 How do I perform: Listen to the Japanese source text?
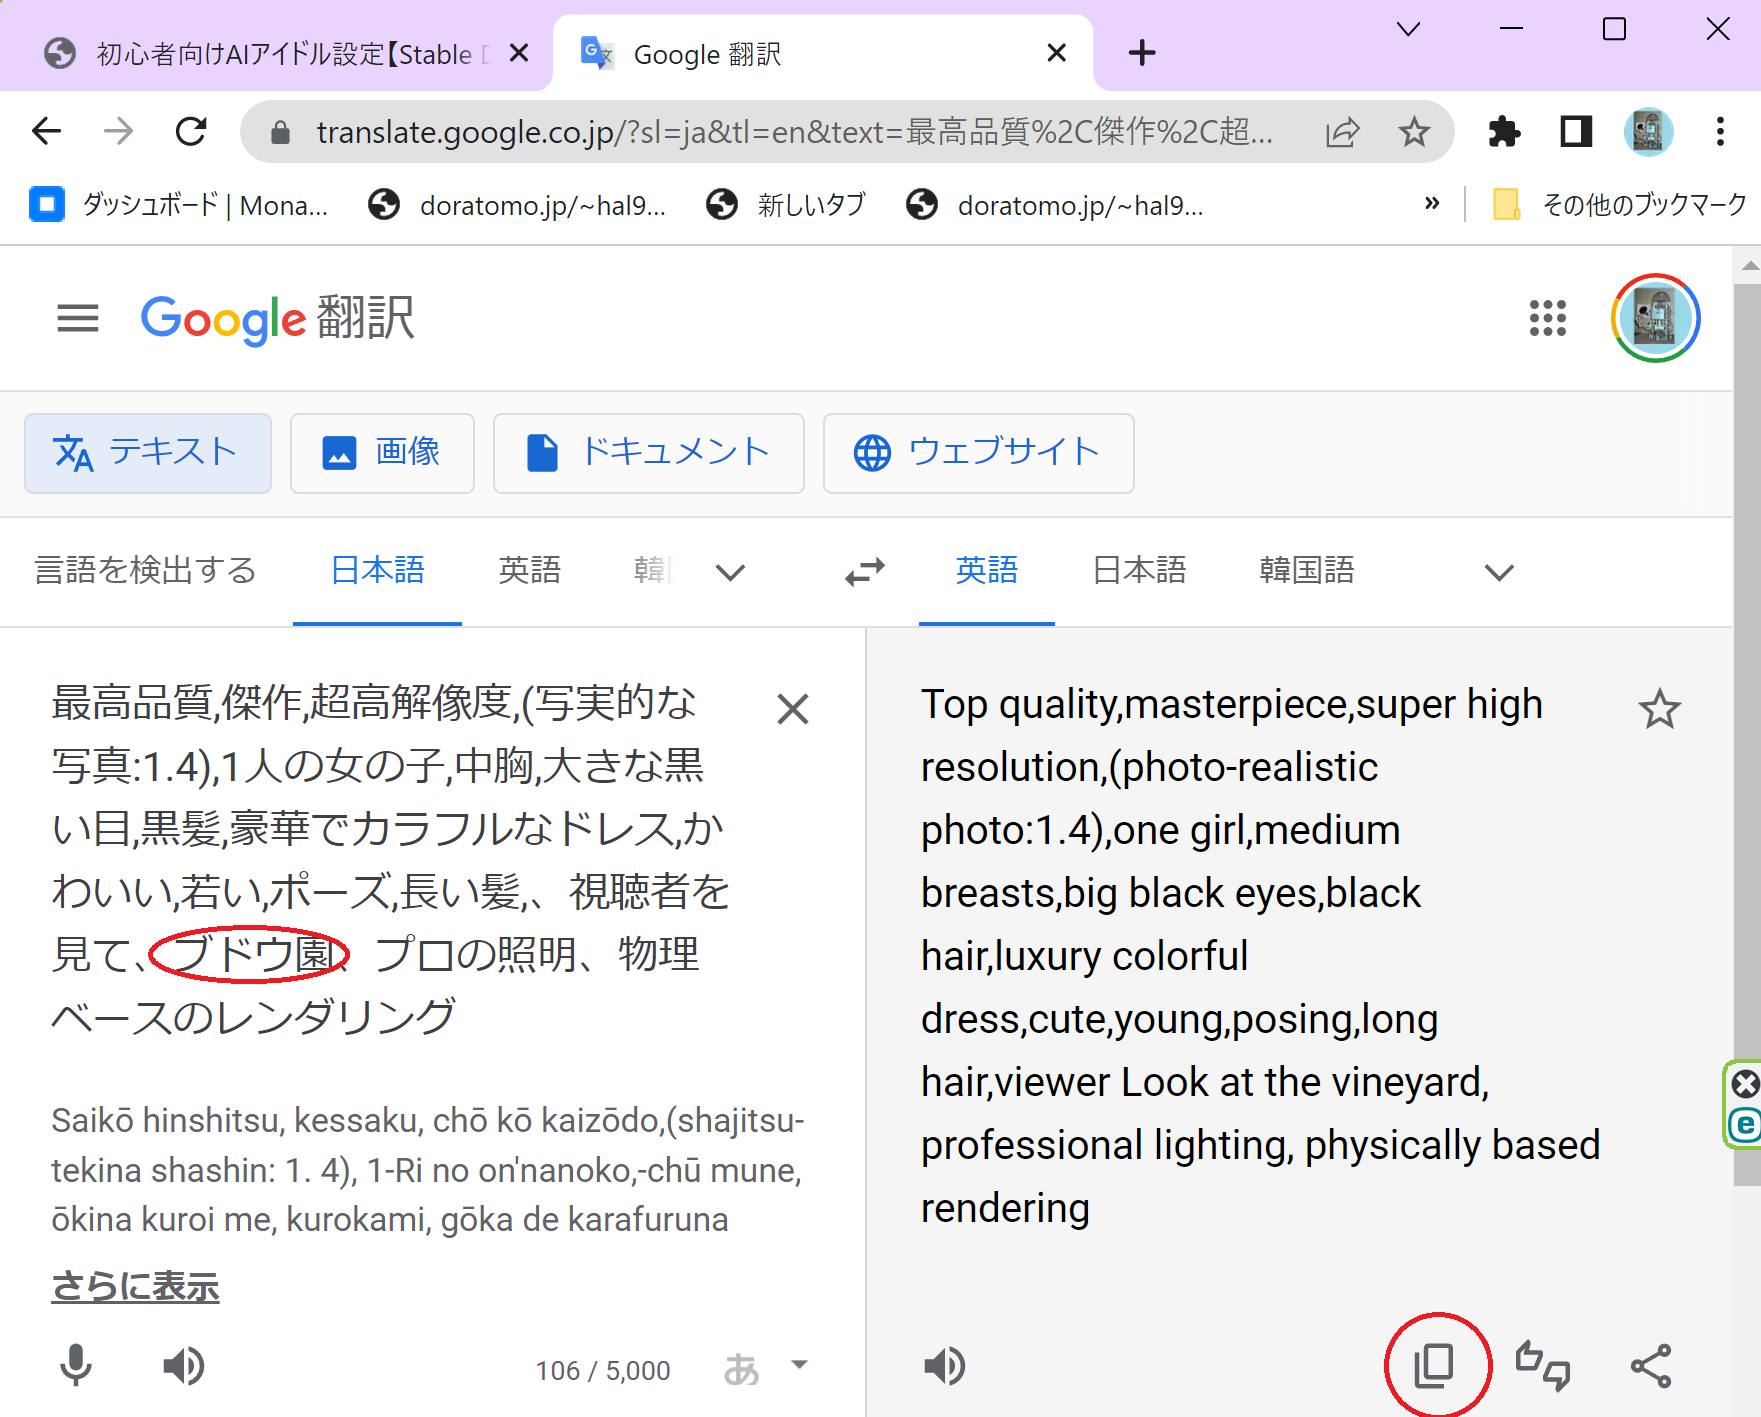pos(184,1365)
